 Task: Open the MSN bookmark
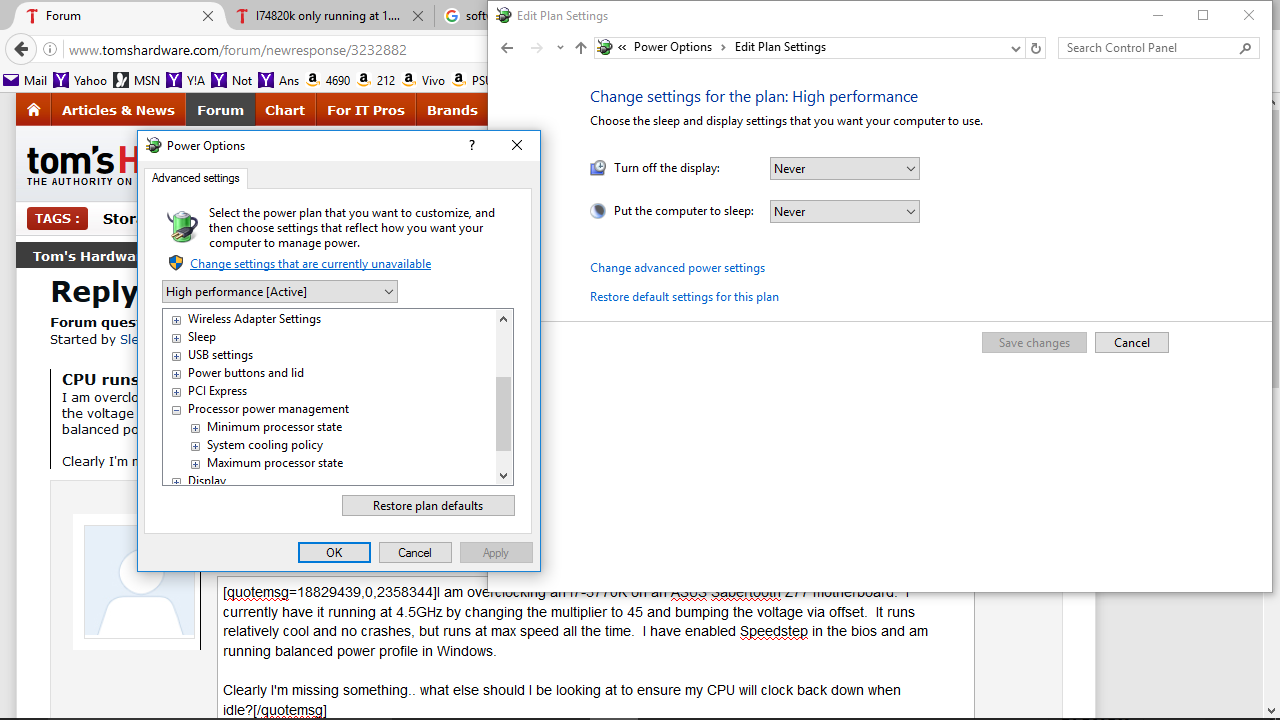136,80
